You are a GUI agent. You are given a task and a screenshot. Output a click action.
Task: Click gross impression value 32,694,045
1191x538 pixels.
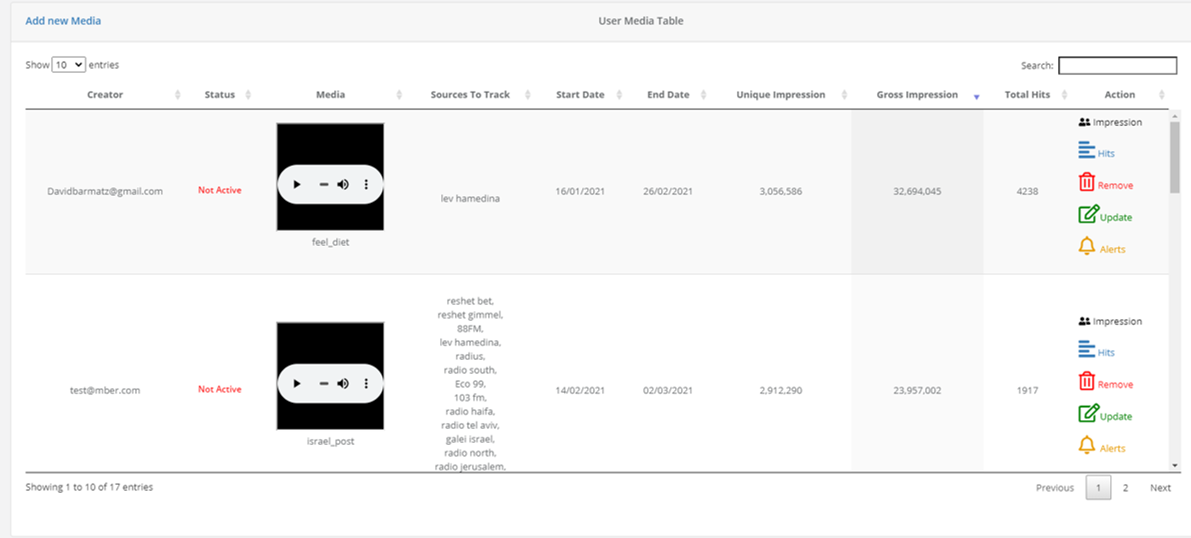917,191
